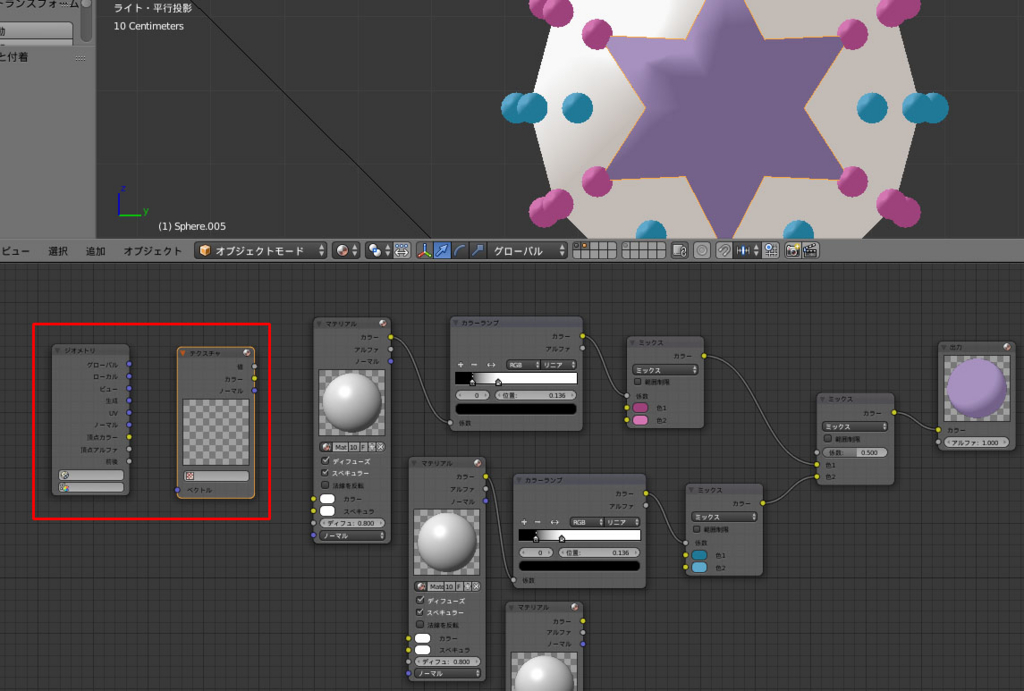Click the preview sphere icon on output node

1006,347
